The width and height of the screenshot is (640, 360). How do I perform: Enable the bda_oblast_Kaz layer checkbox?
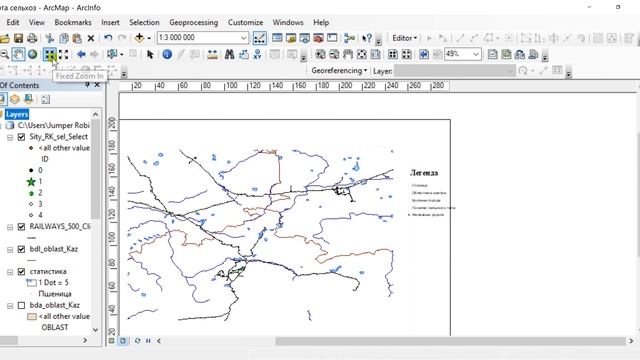click(22, 305)
